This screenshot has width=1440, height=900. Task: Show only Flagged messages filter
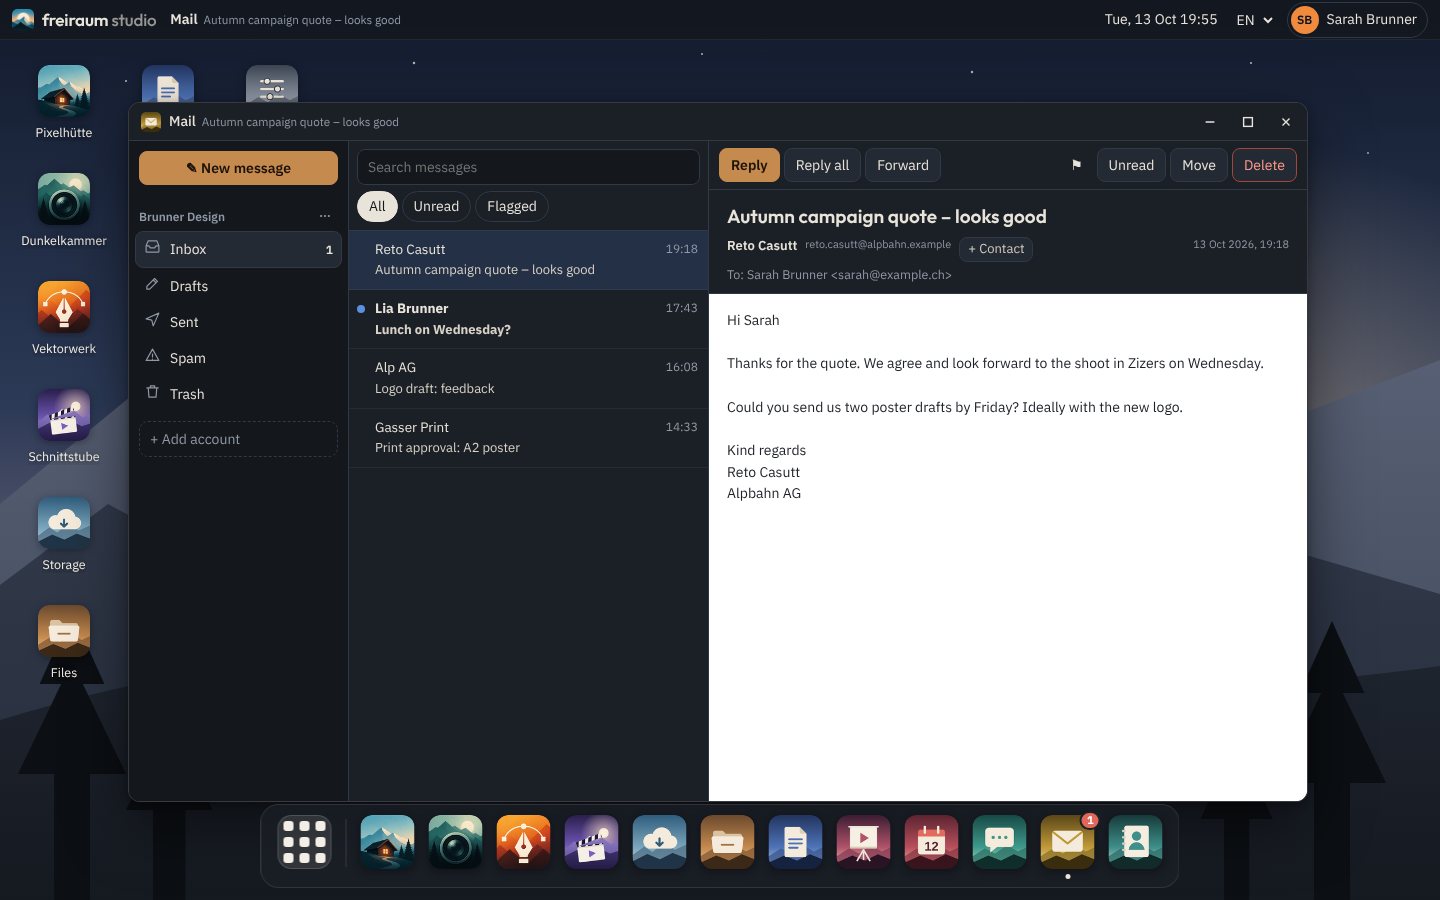512,206
